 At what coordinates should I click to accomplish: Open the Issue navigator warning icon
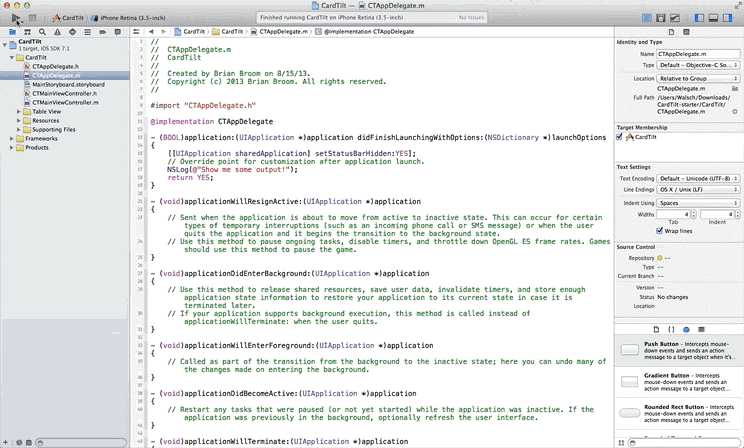click(x=57, y=32)
